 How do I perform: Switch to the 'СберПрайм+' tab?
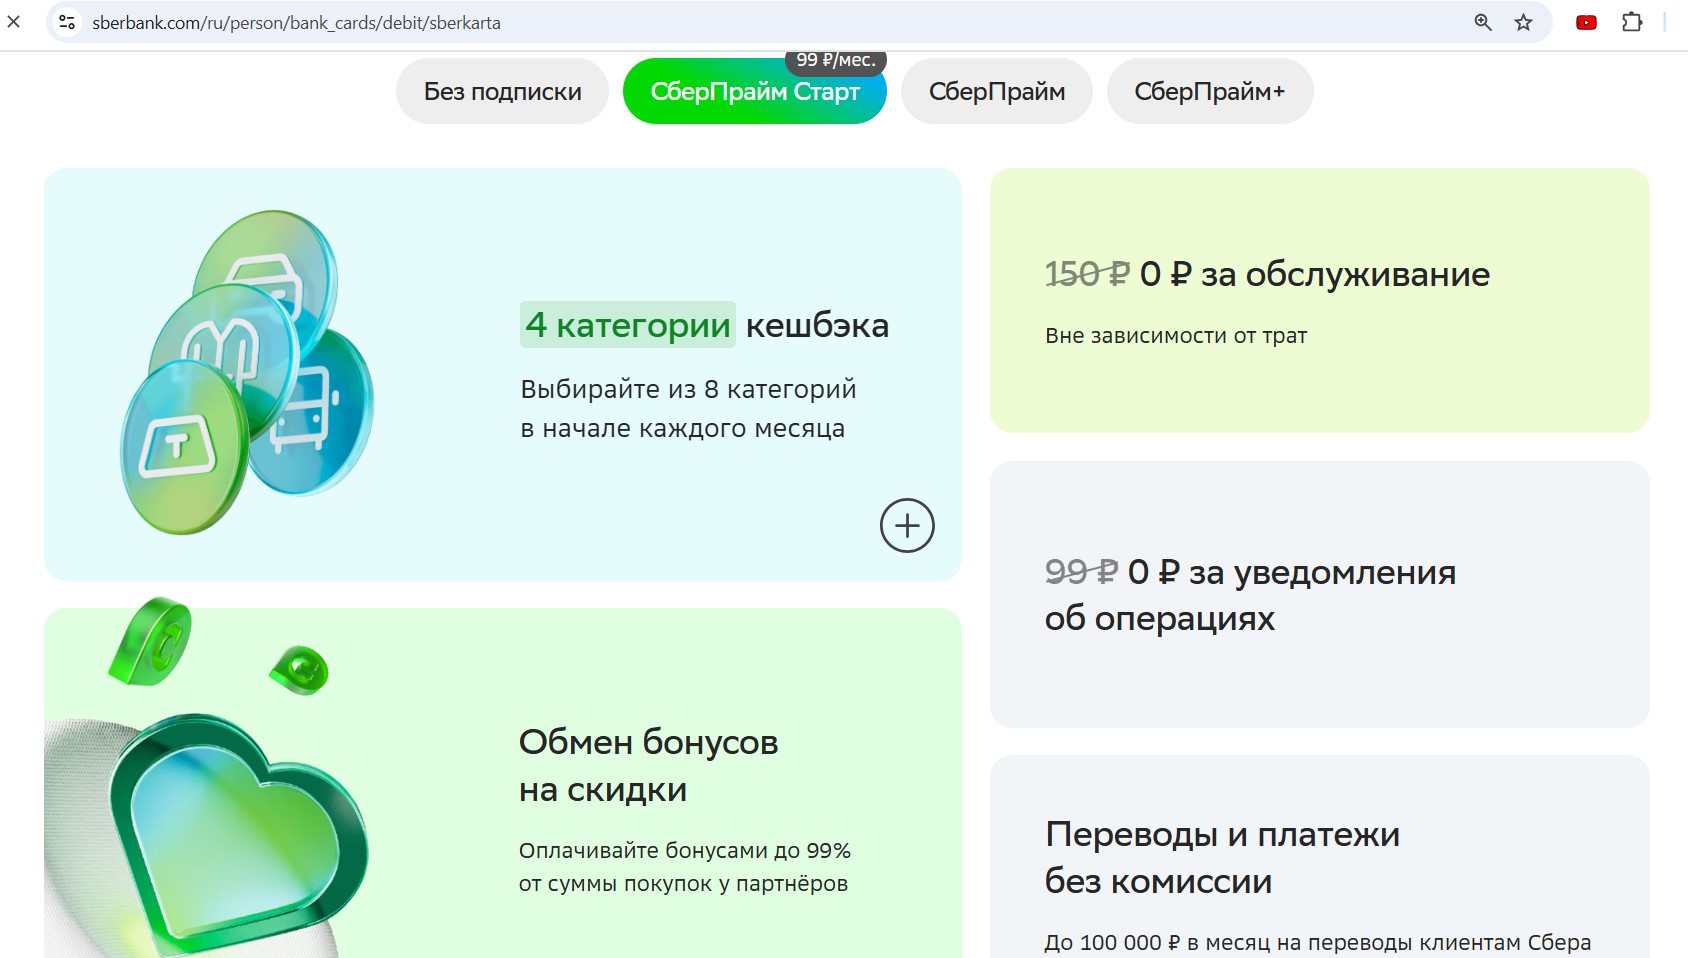tap(1210, 91)
